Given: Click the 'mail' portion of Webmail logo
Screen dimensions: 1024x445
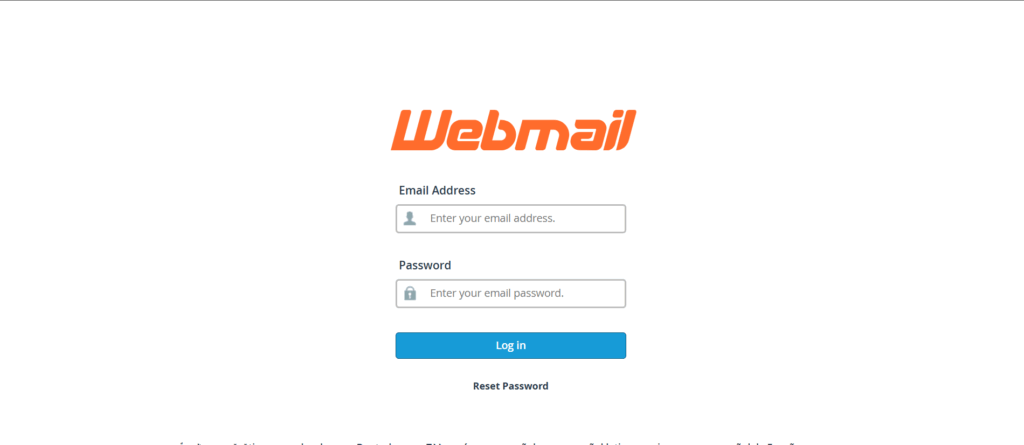Looking at the screenshot, I should (x=579, y=131).
